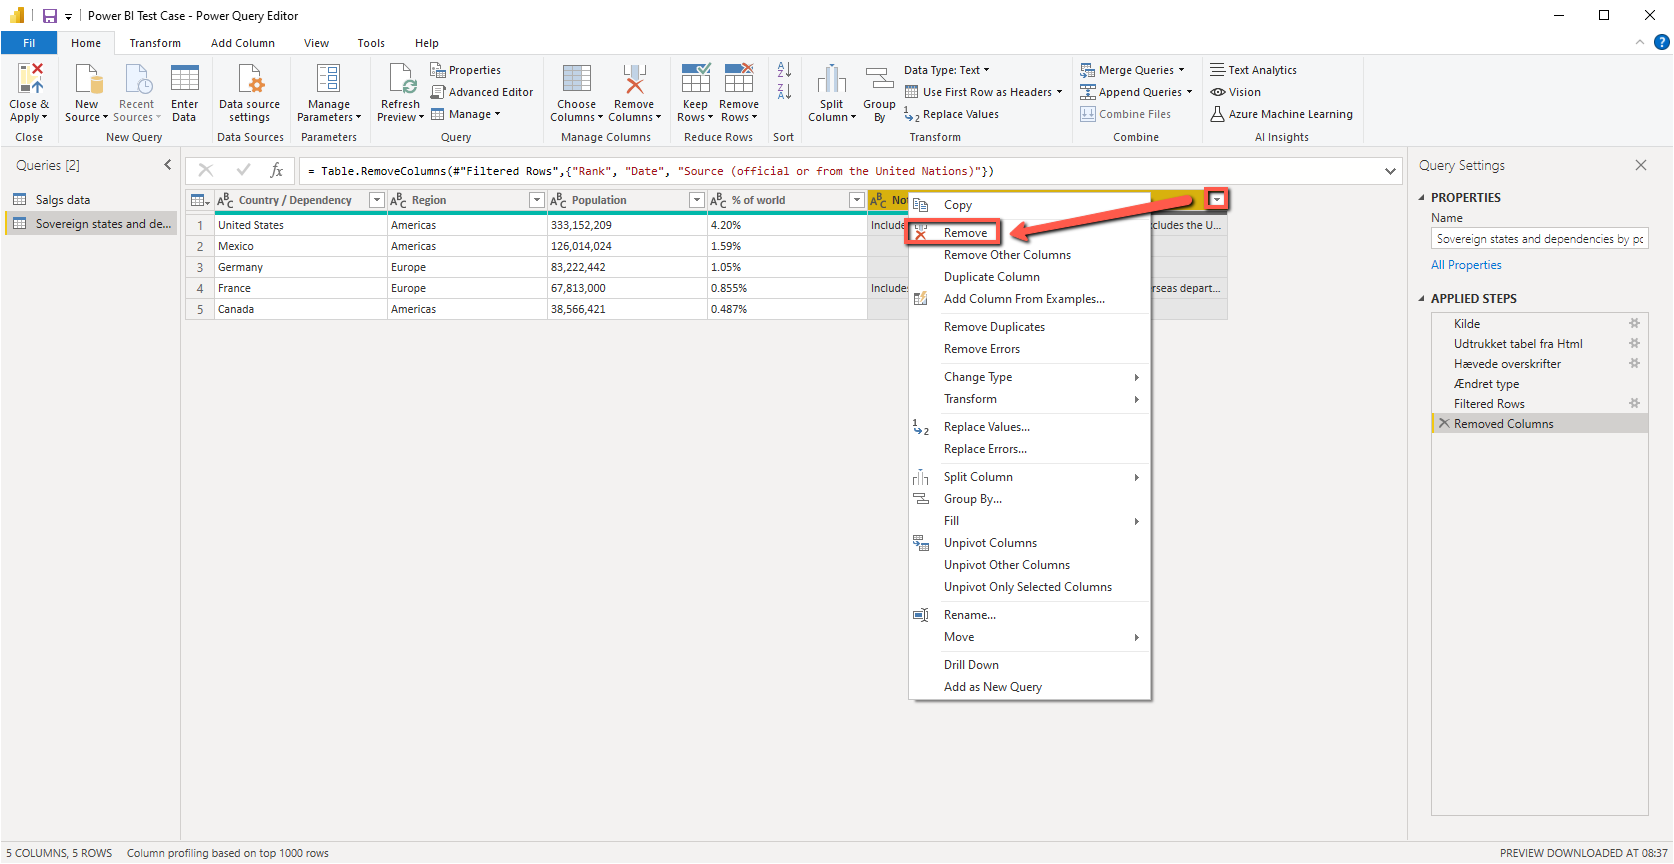The image size is (1674, 864).
Task: Switch to the Add Column tab
Action: [243, 43]
